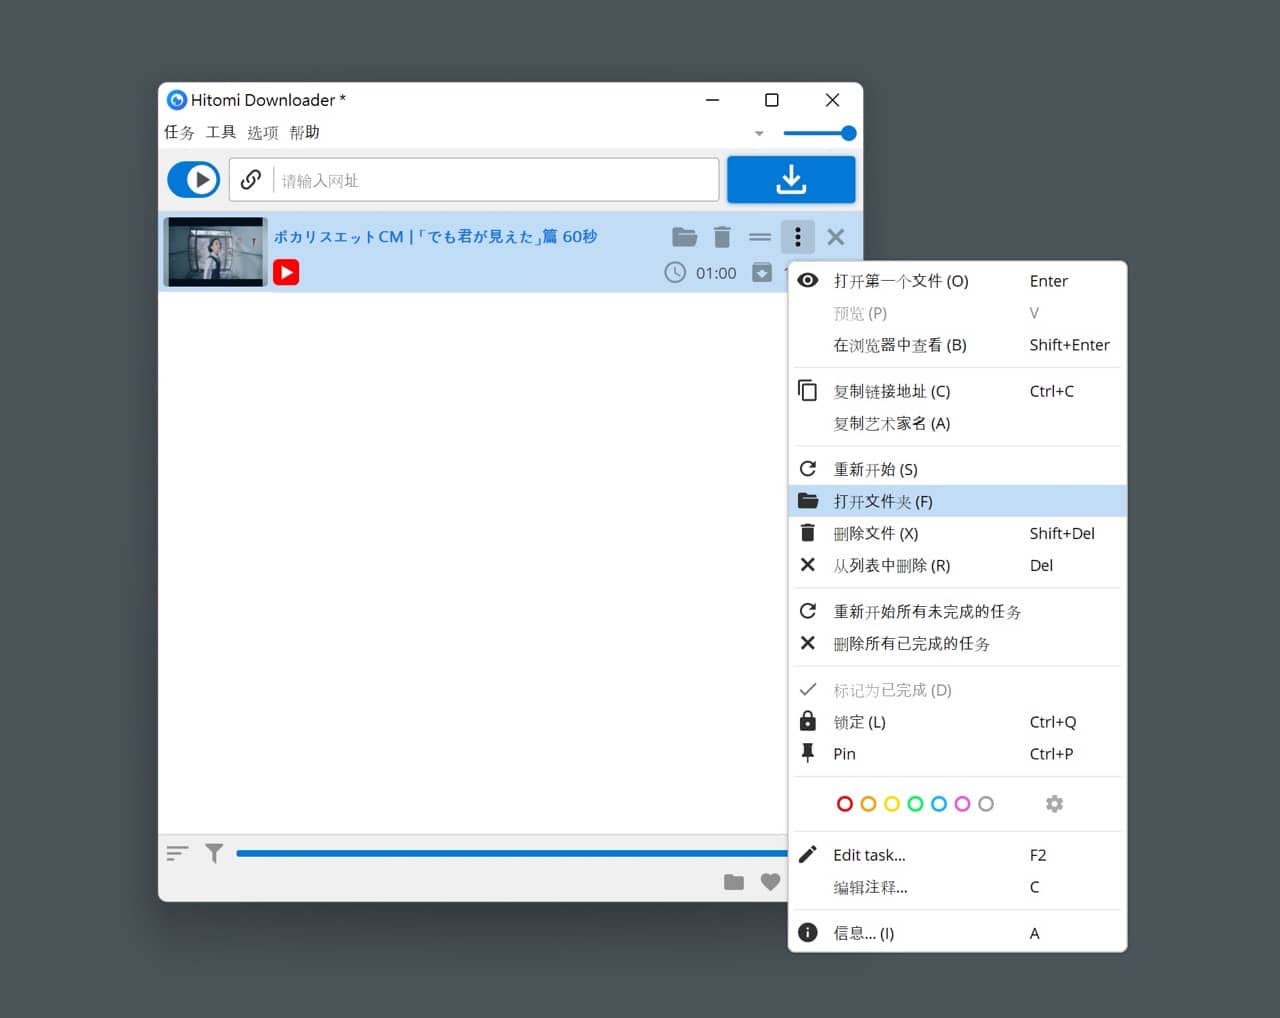Image resolution: width=1280 pixels, height=1018 pixels.
Task: Open the 任务 menu
Action: tap(179, 132)
